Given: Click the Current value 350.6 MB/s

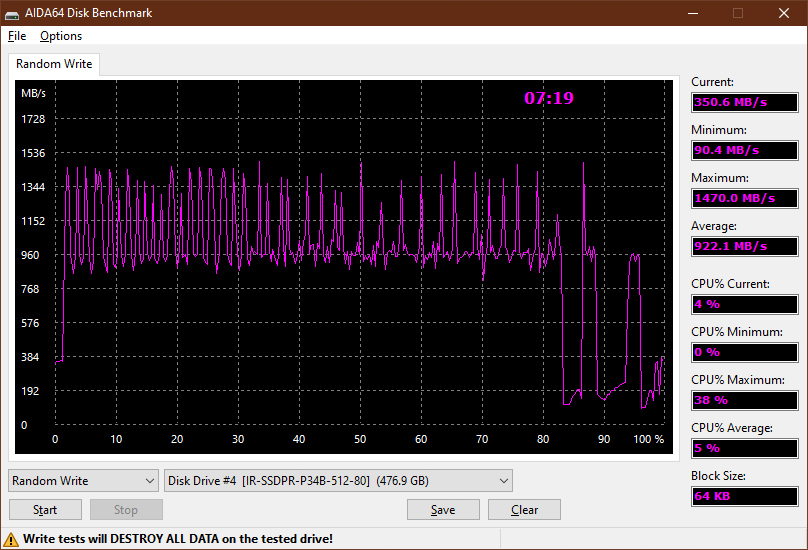Looking at the screenshot, I should [745, 102].
